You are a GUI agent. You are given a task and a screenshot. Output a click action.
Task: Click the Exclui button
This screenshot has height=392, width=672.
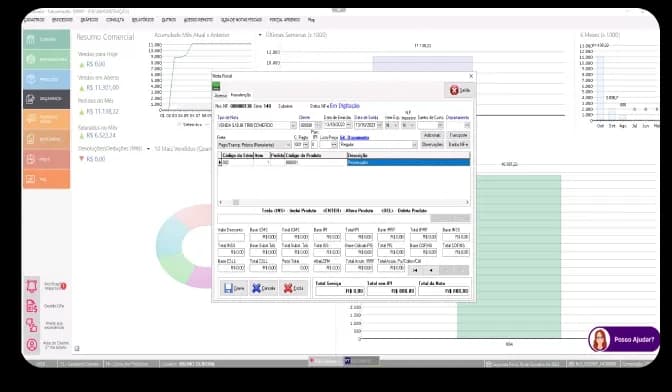294,288
